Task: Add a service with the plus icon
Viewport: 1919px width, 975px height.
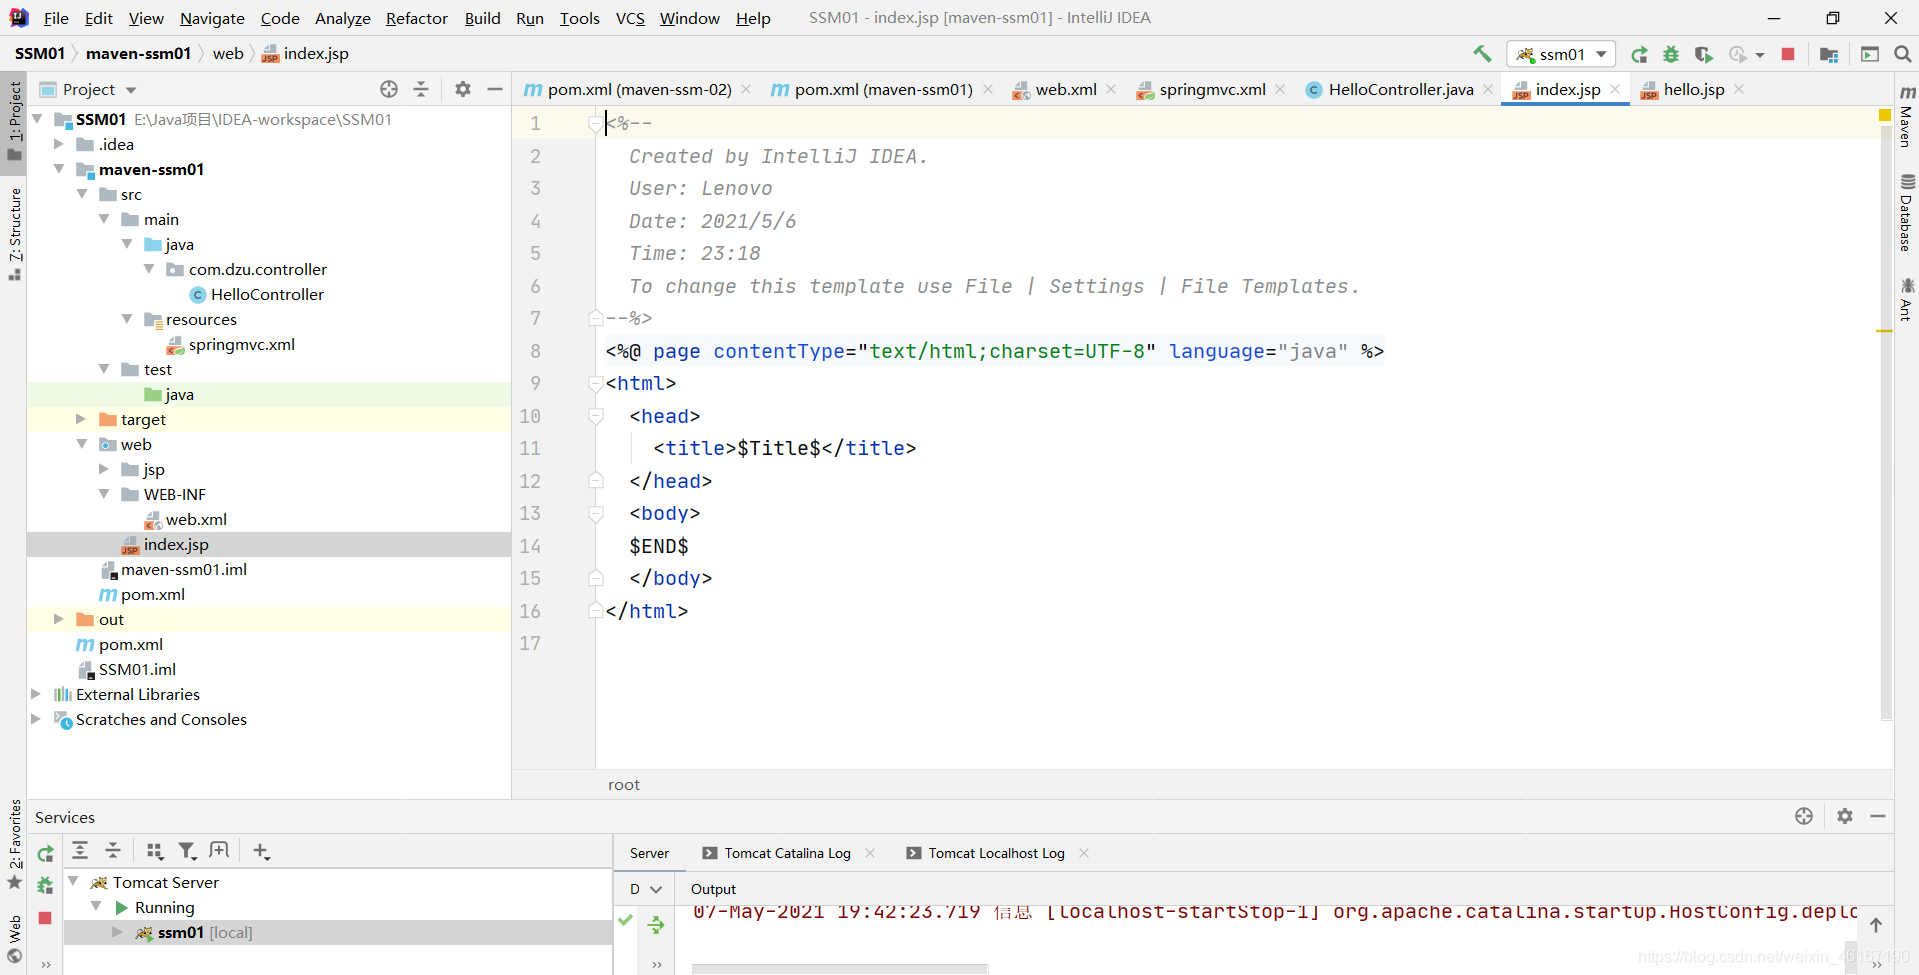Action: 261,851
